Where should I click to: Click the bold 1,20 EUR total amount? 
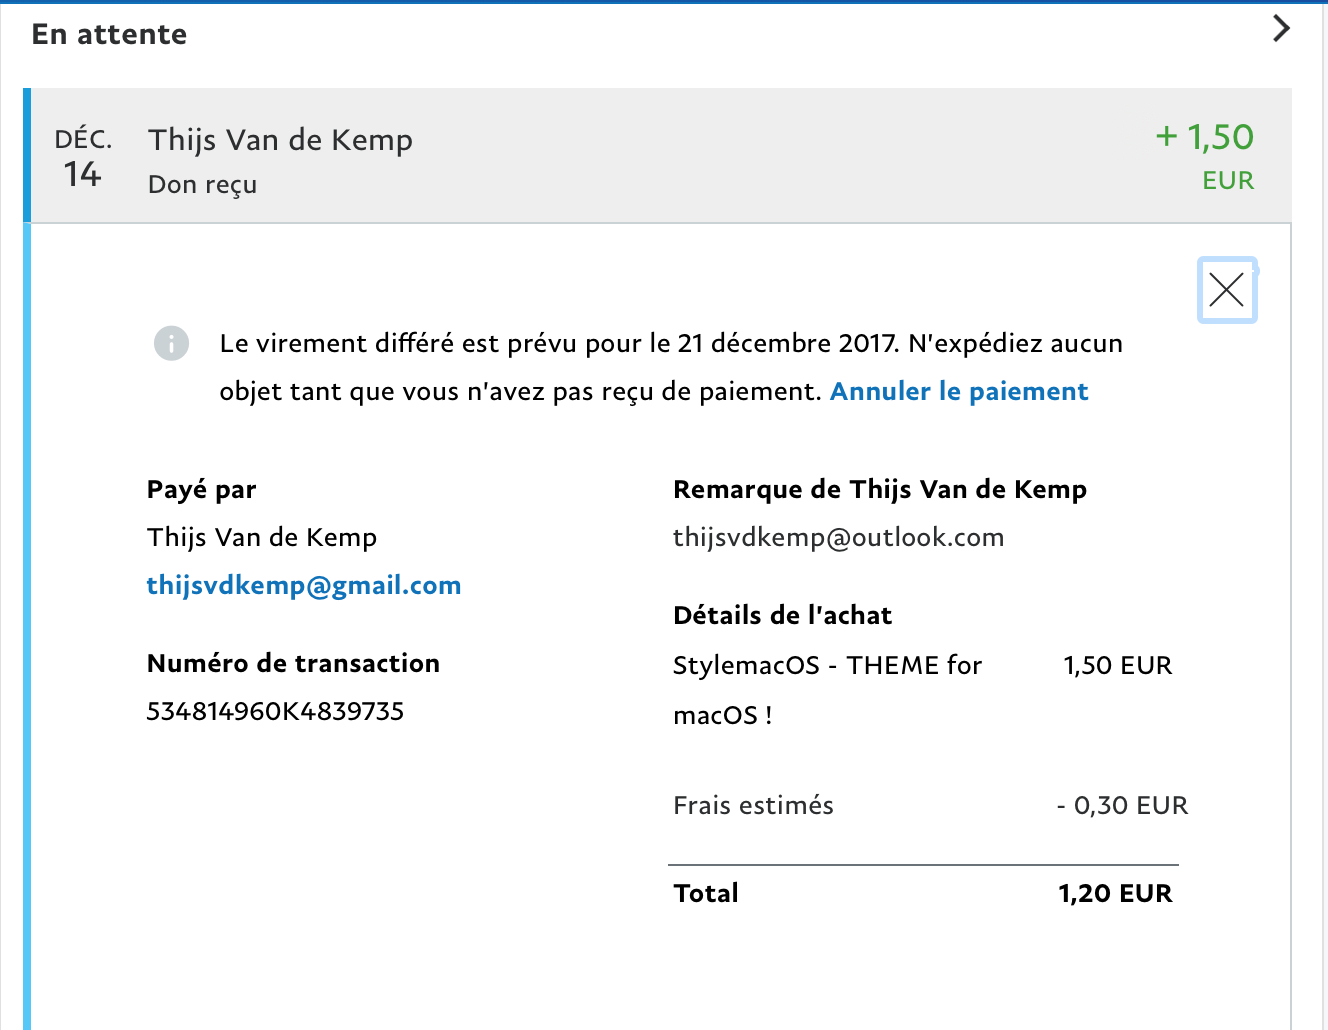1115,893
